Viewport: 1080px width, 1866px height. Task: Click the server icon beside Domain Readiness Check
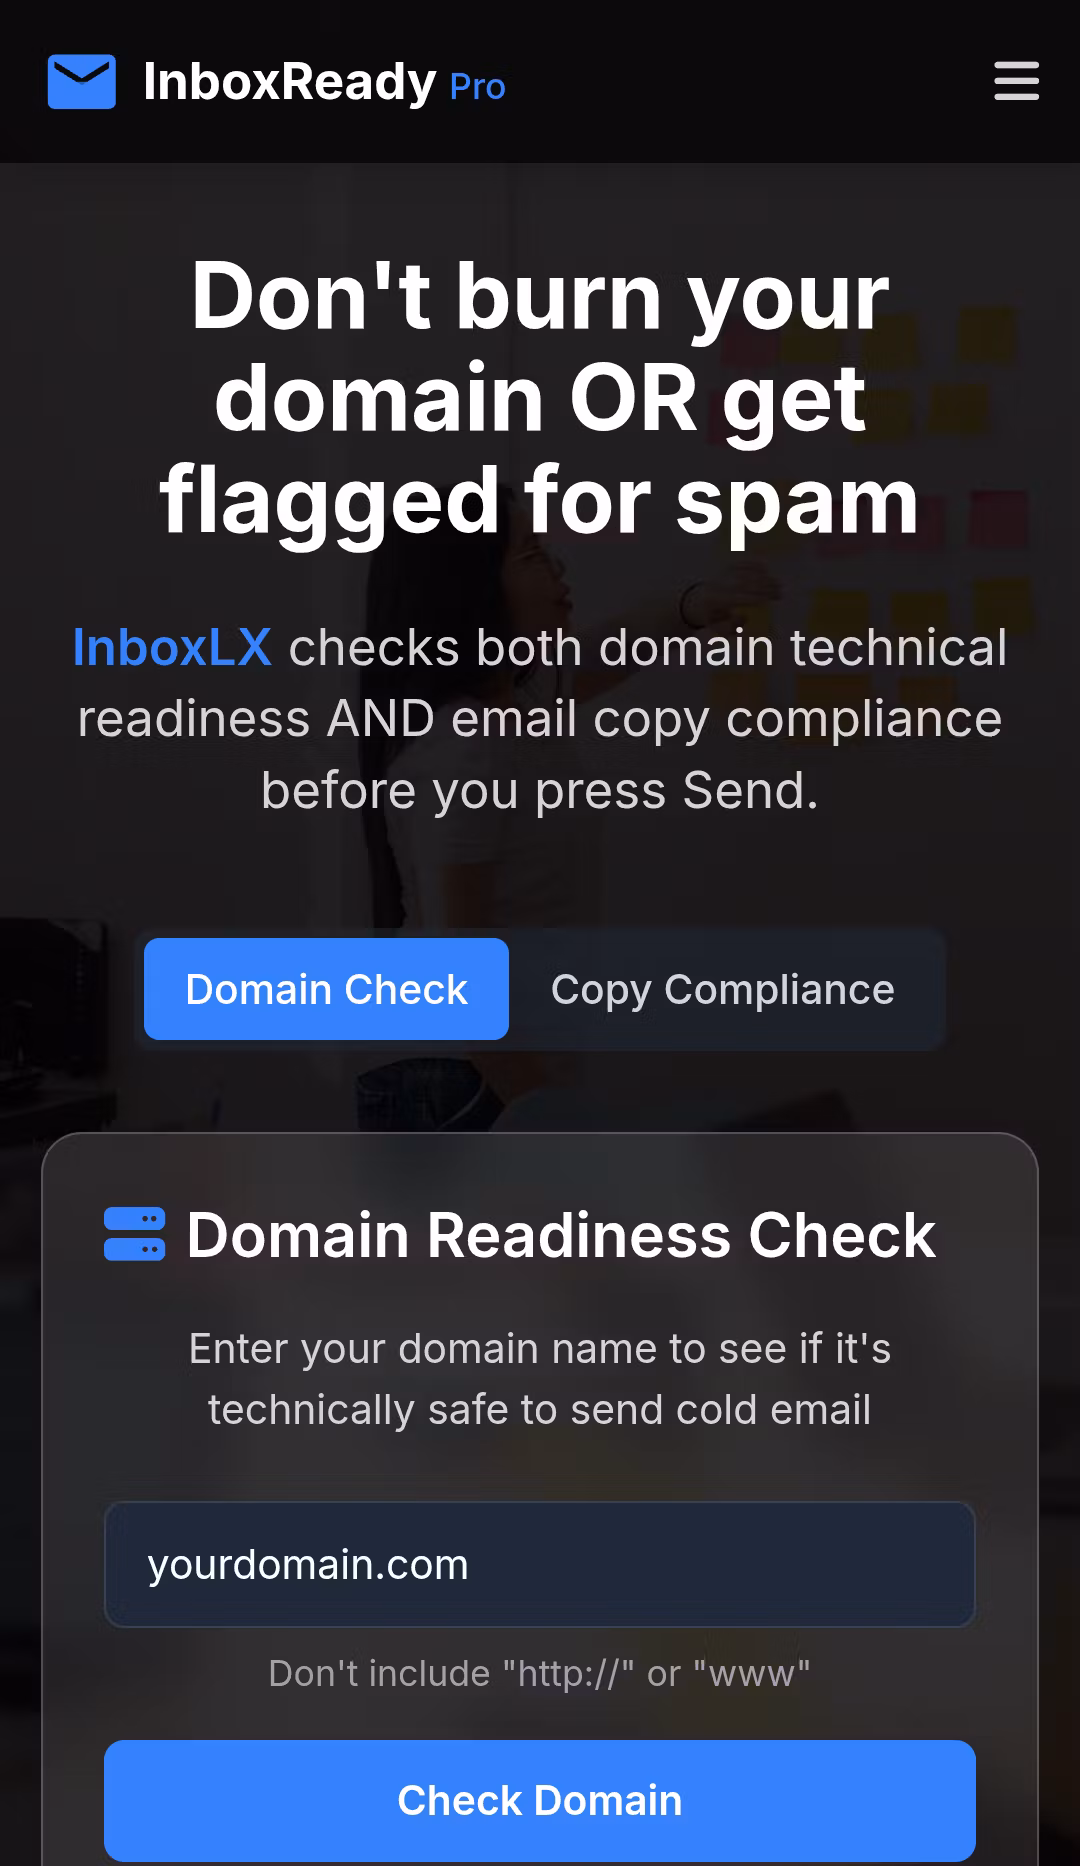coord(134,1234)
